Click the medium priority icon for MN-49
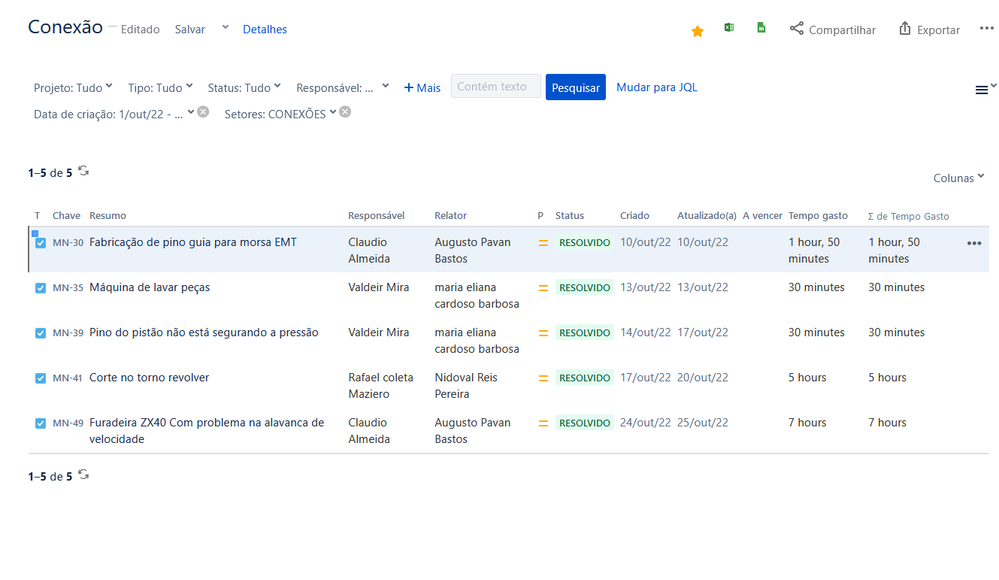 pyautogui.click(x=543, y=423)
